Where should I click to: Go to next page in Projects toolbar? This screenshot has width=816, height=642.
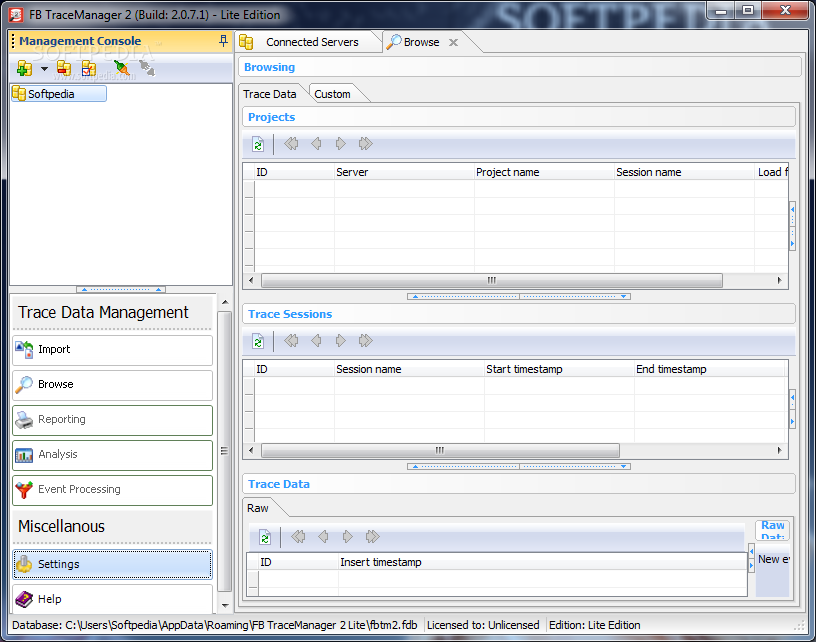341,144
